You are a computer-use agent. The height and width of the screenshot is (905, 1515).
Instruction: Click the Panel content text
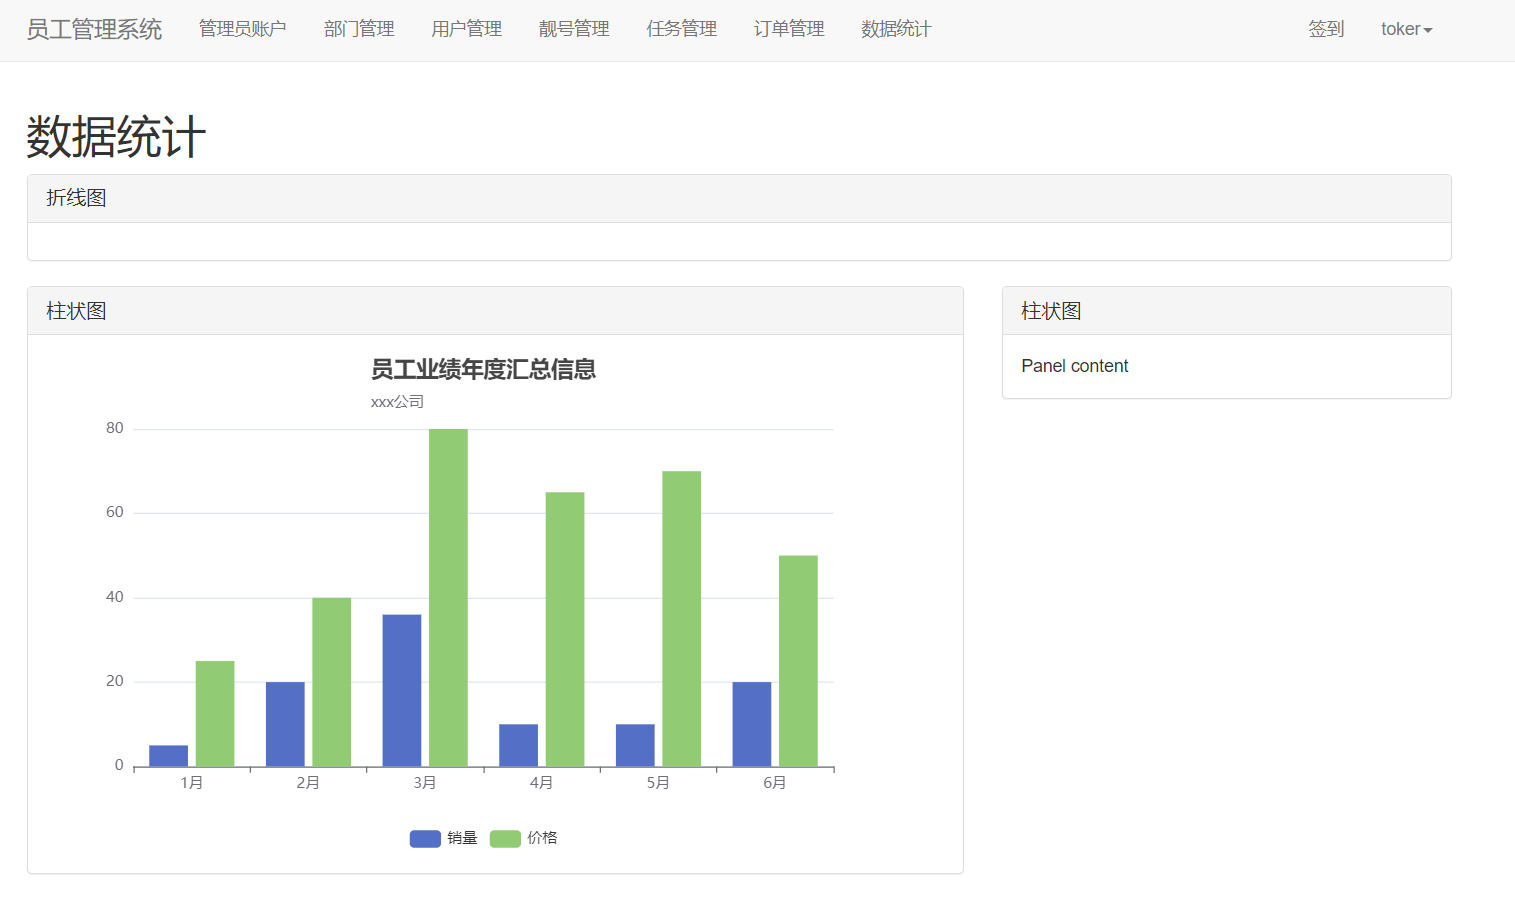point(1074,366)
